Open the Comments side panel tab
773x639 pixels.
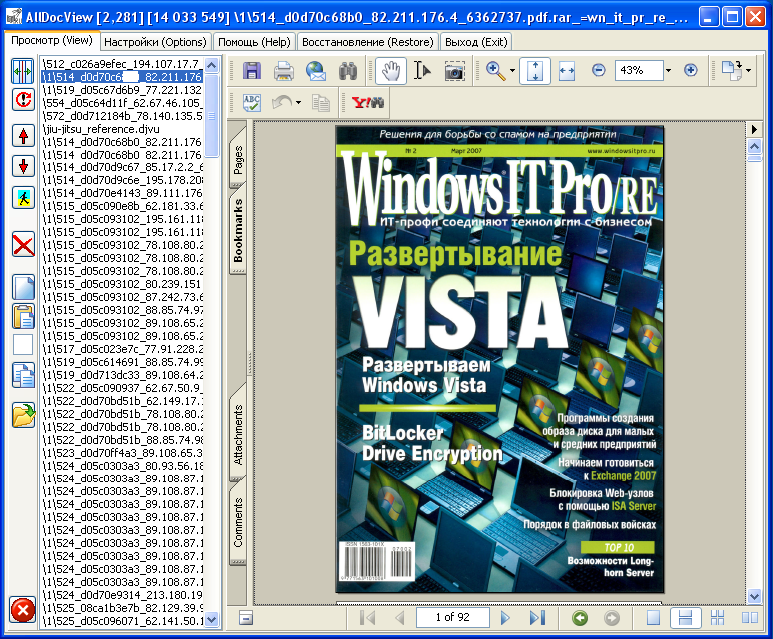click(x=238, y=522)
